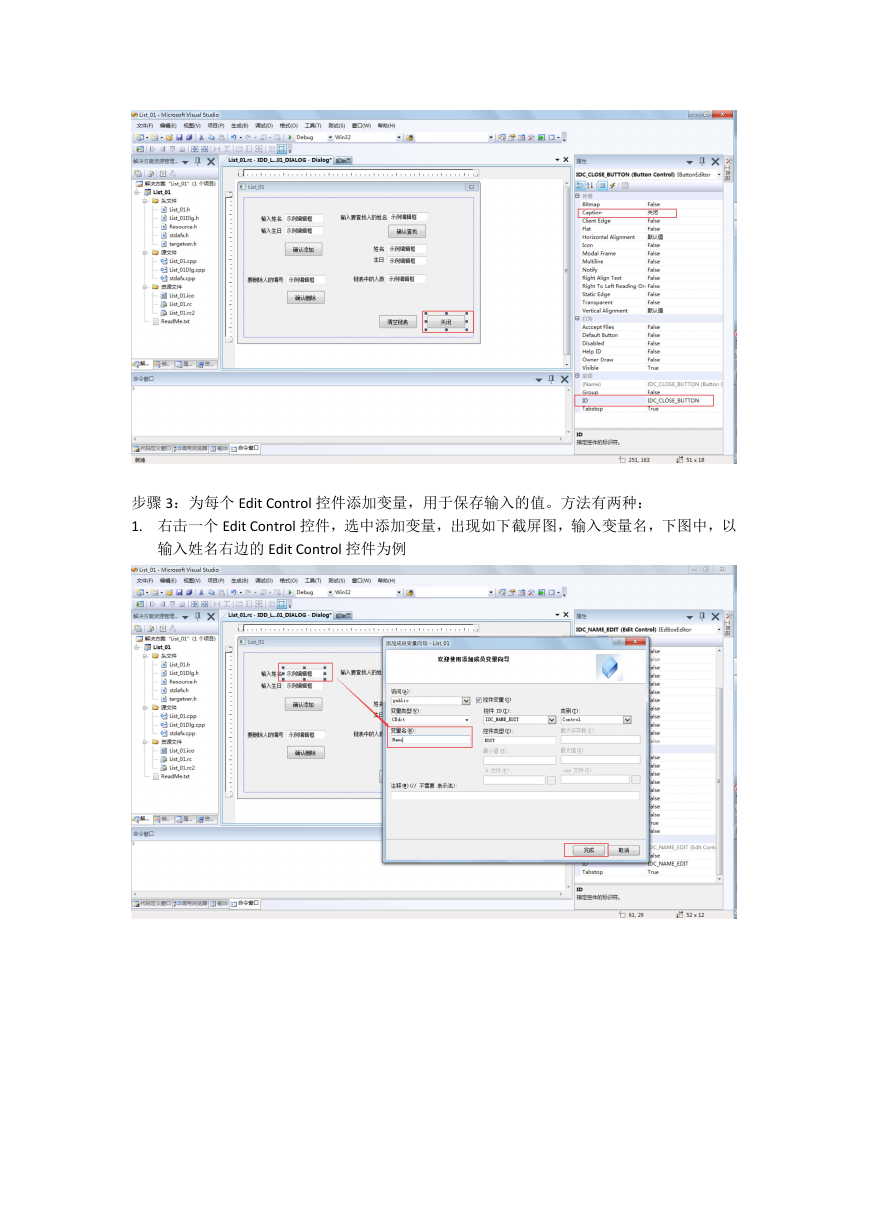Image resolution: width=869 pixels, height=1228 pixels.
Task: Switch to 命令窗口 tab in IDC_CLOSE_BUTTON screenshot
Action: [x=246, y=448]
